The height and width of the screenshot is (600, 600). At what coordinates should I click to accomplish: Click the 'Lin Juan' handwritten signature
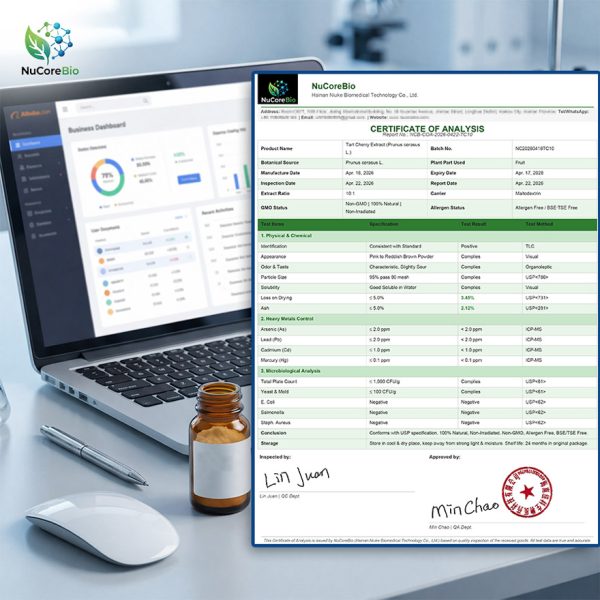297,477
